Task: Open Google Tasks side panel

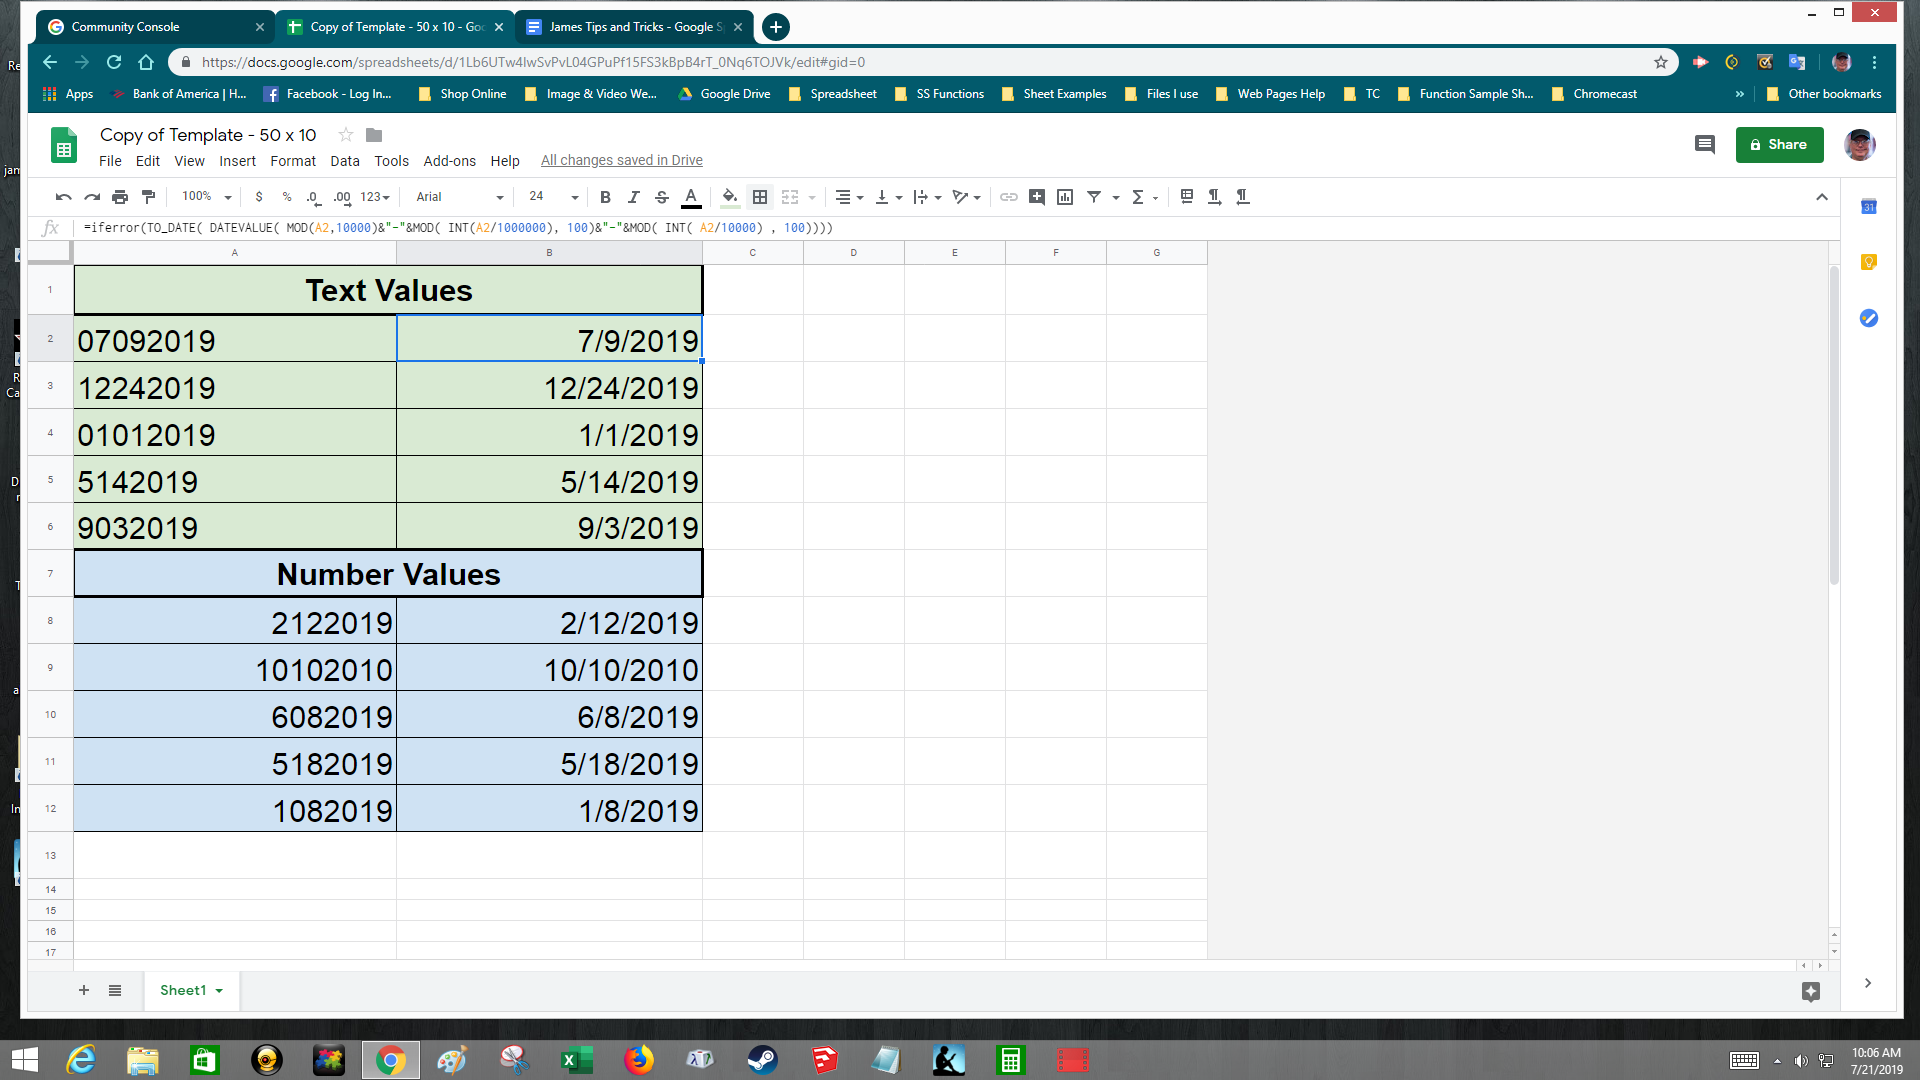Action: point(1869,318)
